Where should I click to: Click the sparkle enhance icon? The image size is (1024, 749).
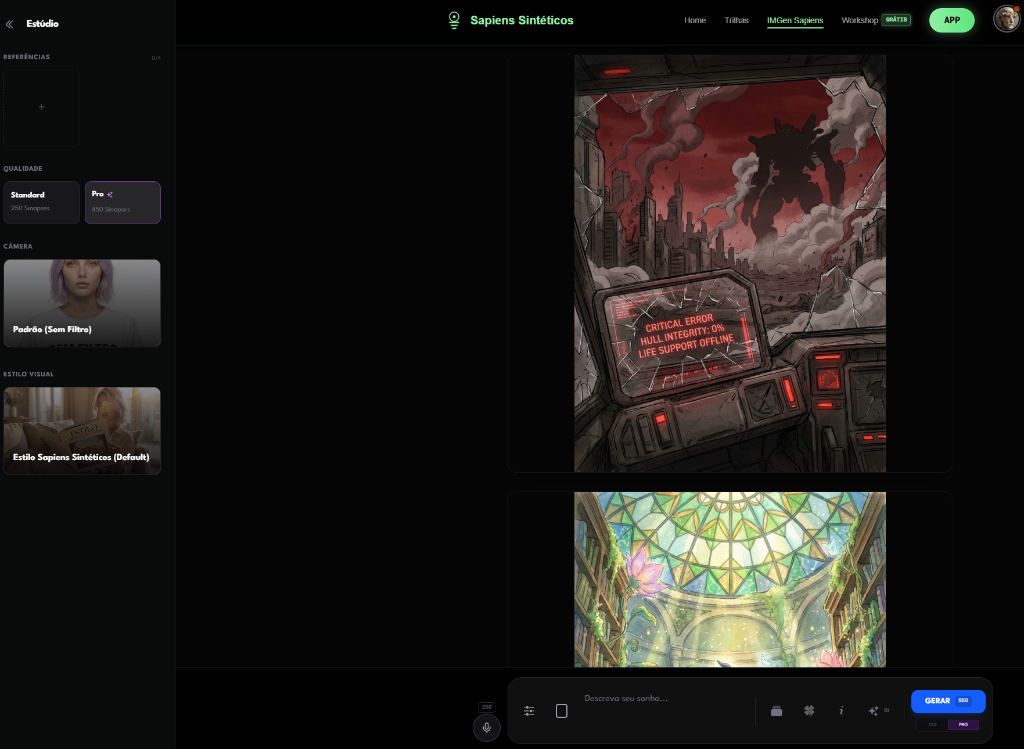coord(874,711)
